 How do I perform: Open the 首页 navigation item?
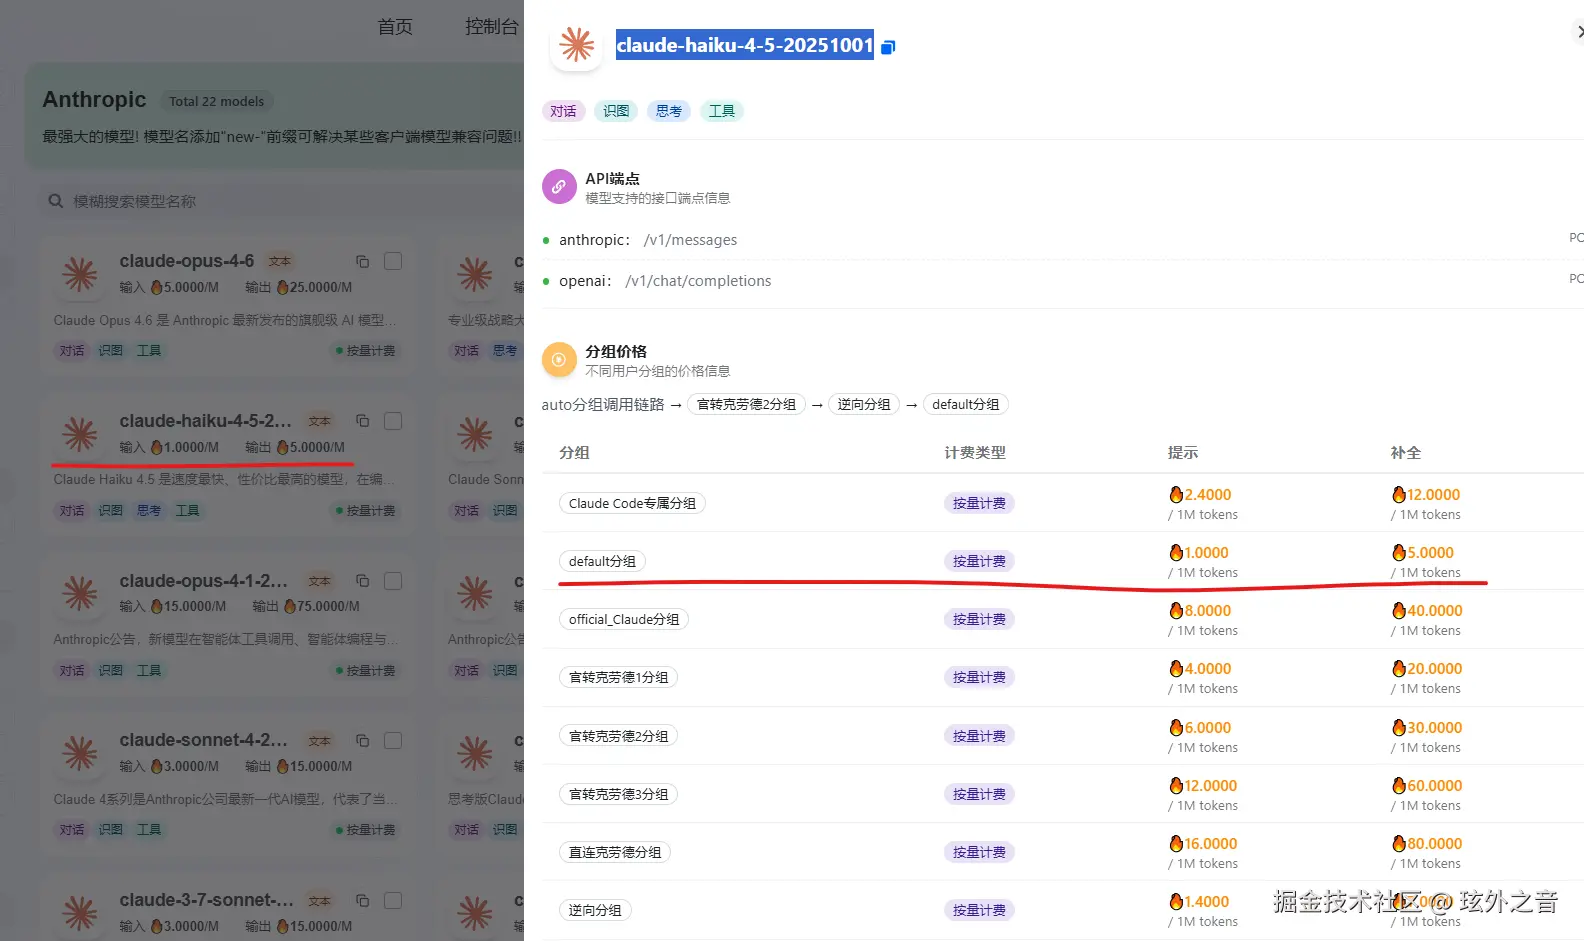click(395, 27)
